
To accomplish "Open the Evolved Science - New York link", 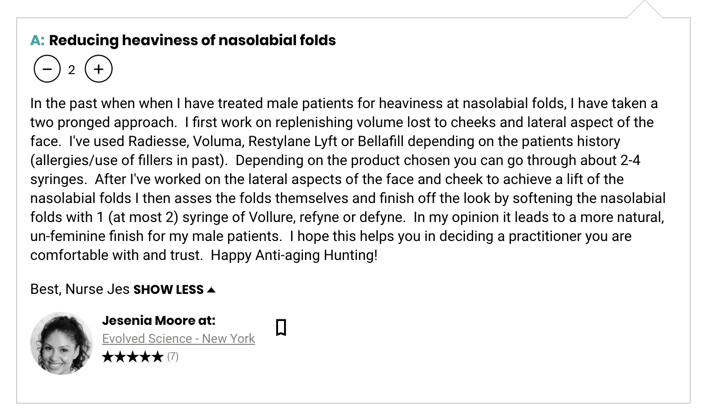I will pos(178,339).
